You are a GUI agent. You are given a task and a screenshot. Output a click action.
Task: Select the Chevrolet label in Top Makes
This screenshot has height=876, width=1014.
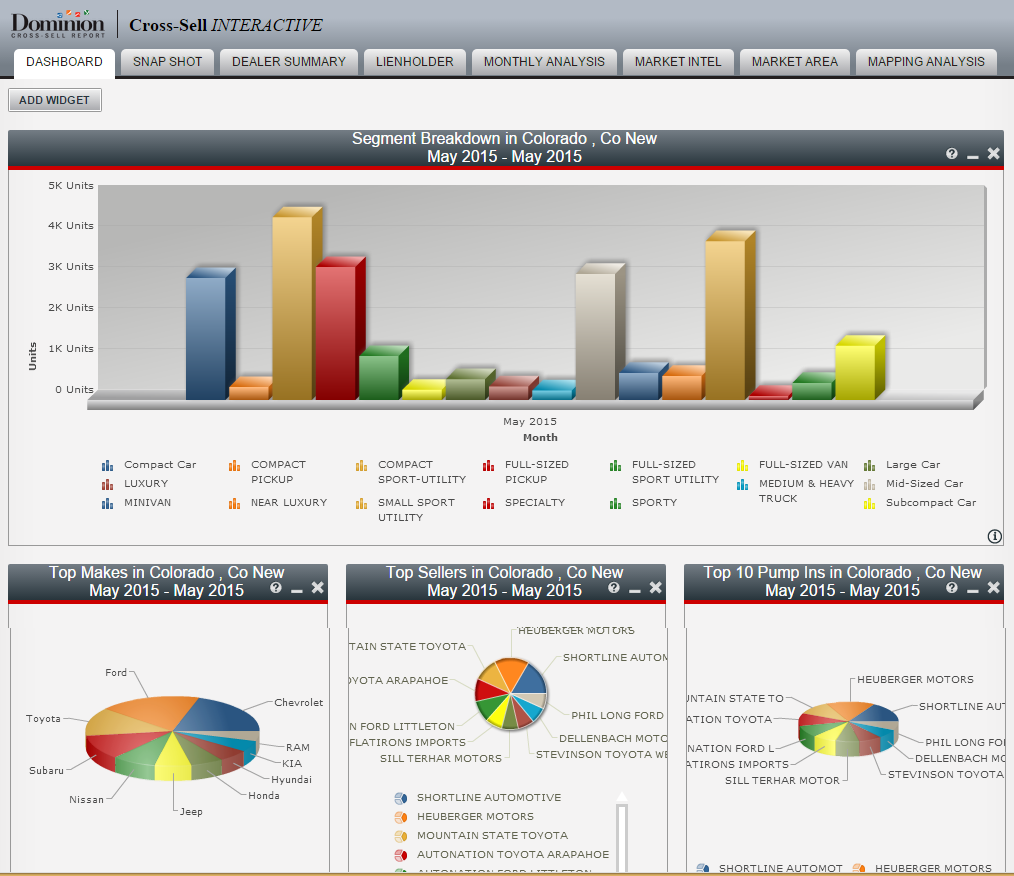pos(298,702)
